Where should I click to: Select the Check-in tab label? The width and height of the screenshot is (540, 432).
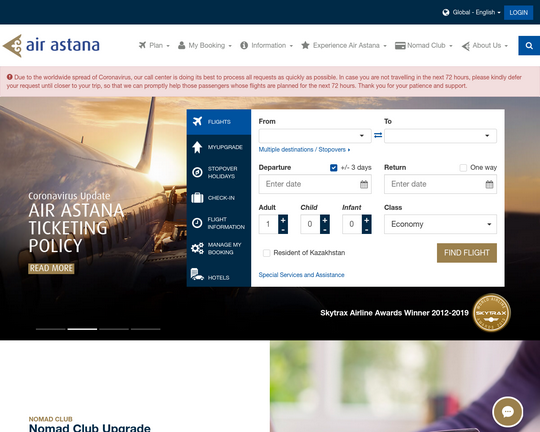221,198
